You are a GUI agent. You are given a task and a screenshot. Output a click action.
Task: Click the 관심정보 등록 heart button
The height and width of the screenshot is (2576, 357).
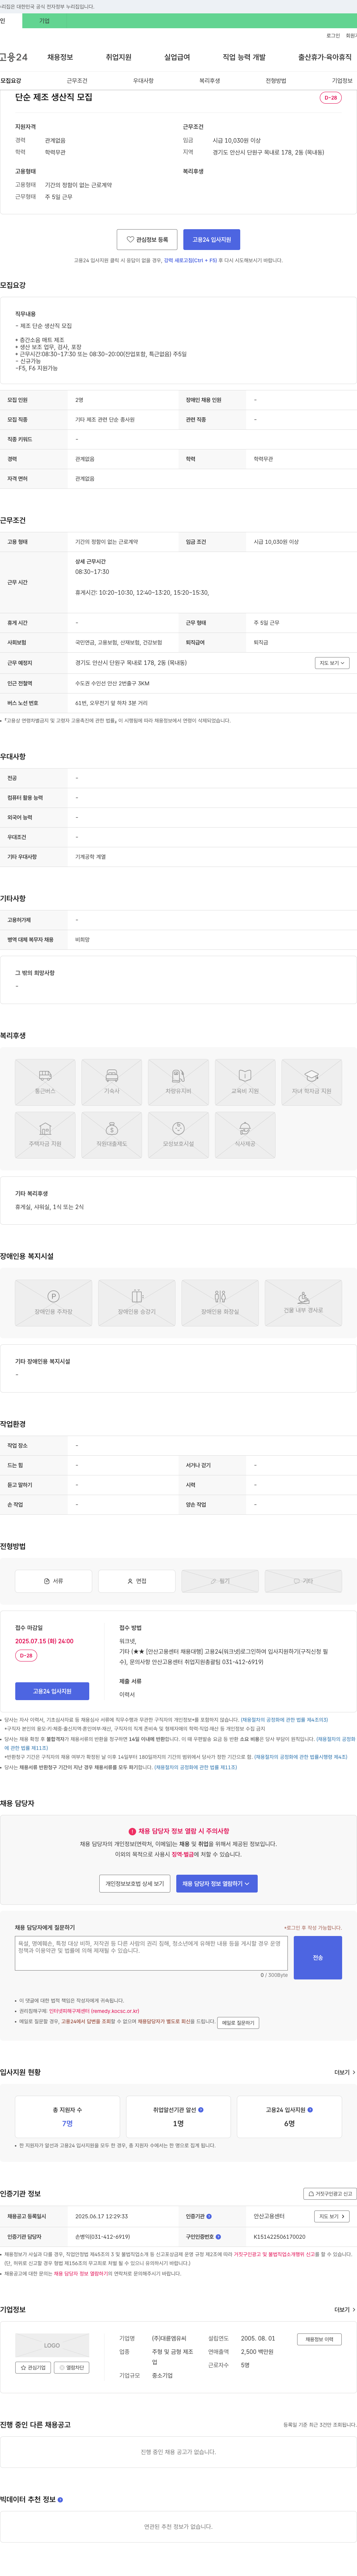(147, 240)
